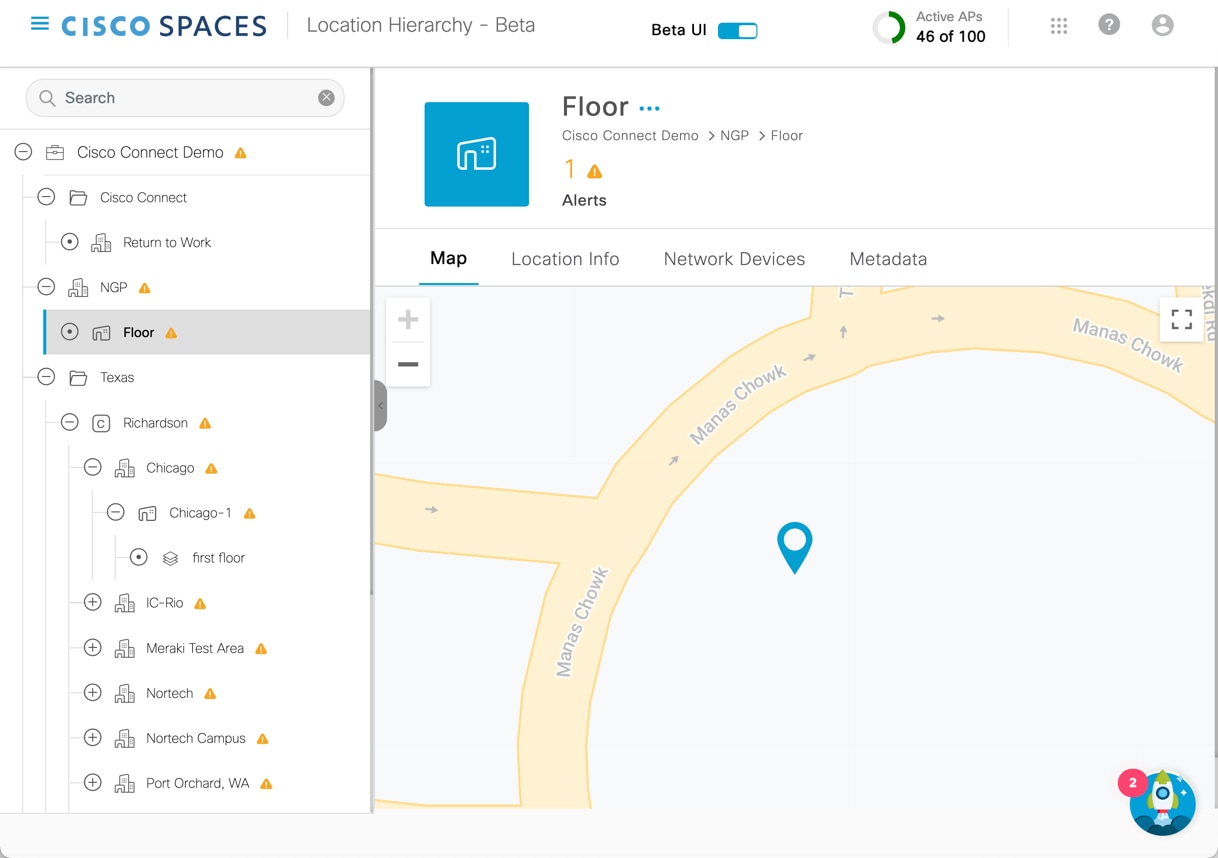Image resolution: width=1218 pixels, height=858 pixels.
Task: Open the apps grid launcher
Action: point(1059,26)
